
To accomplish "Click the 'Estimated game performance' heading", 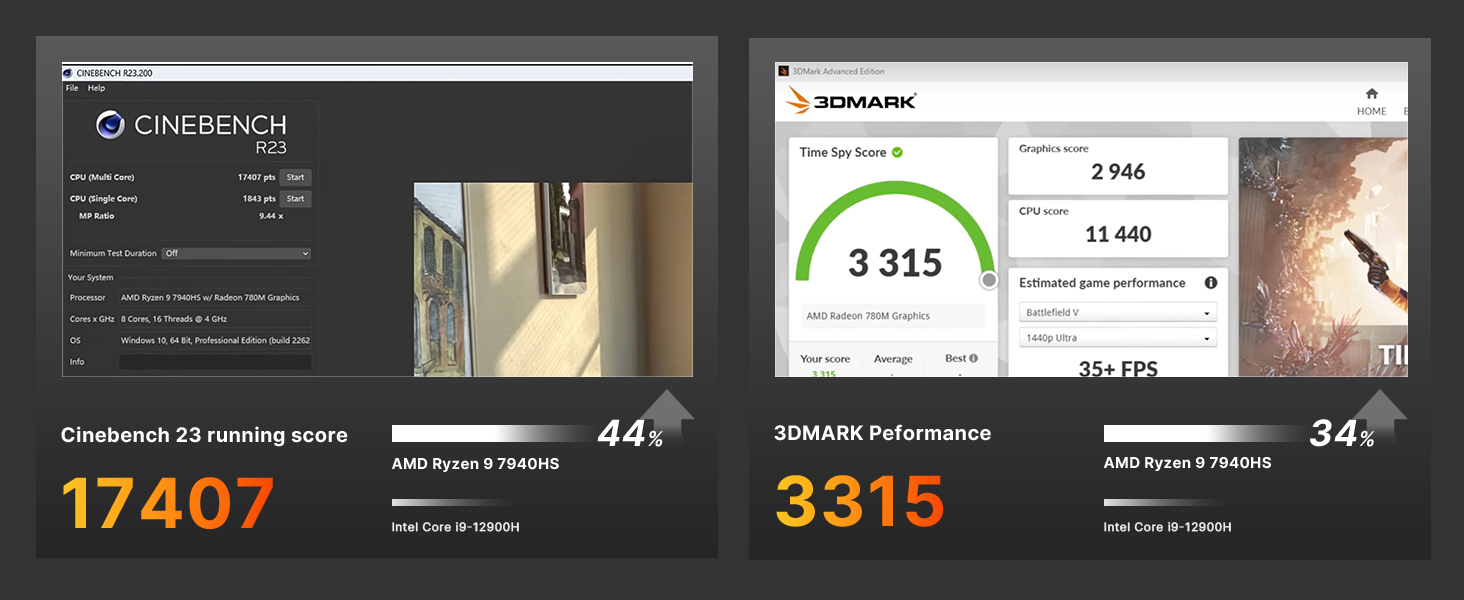I will [x=1102, y=283].
